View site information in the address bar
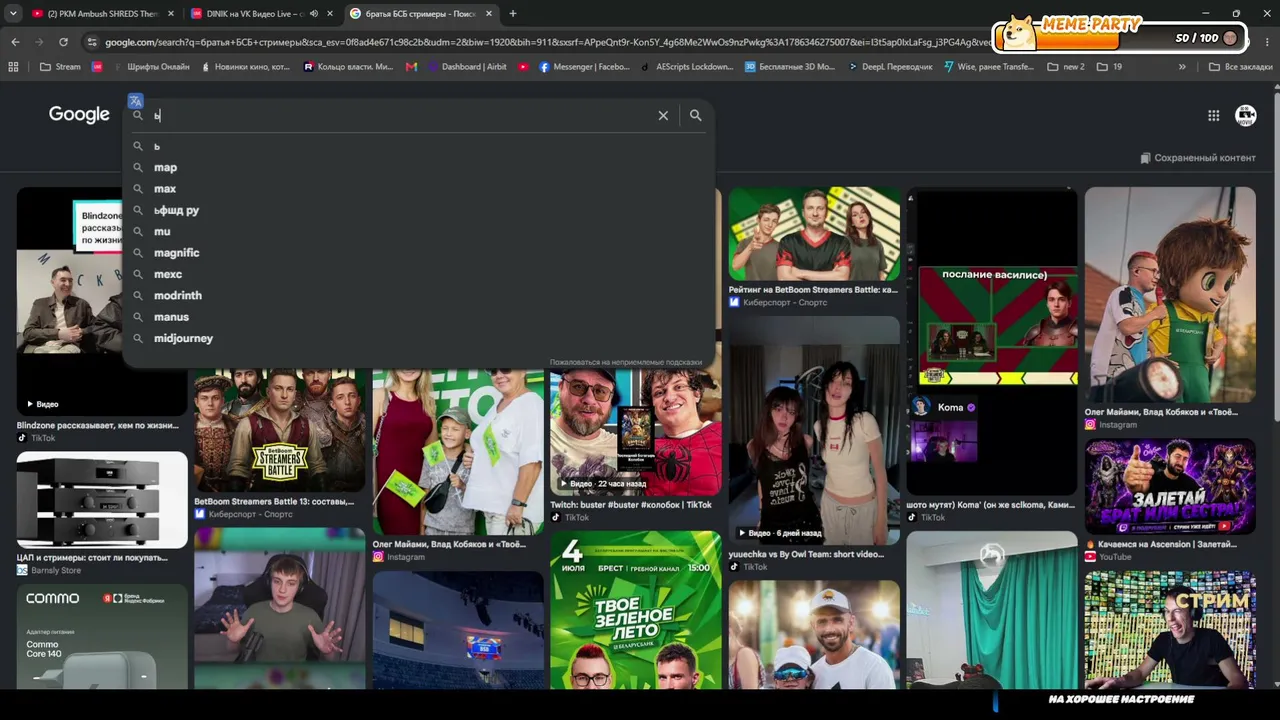 pyautogui.click(x=92, y=42)
